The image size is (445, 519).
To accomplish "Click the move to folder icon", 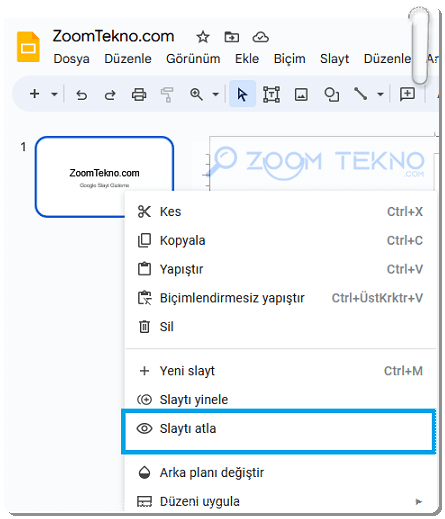I will tap(232, 37).
